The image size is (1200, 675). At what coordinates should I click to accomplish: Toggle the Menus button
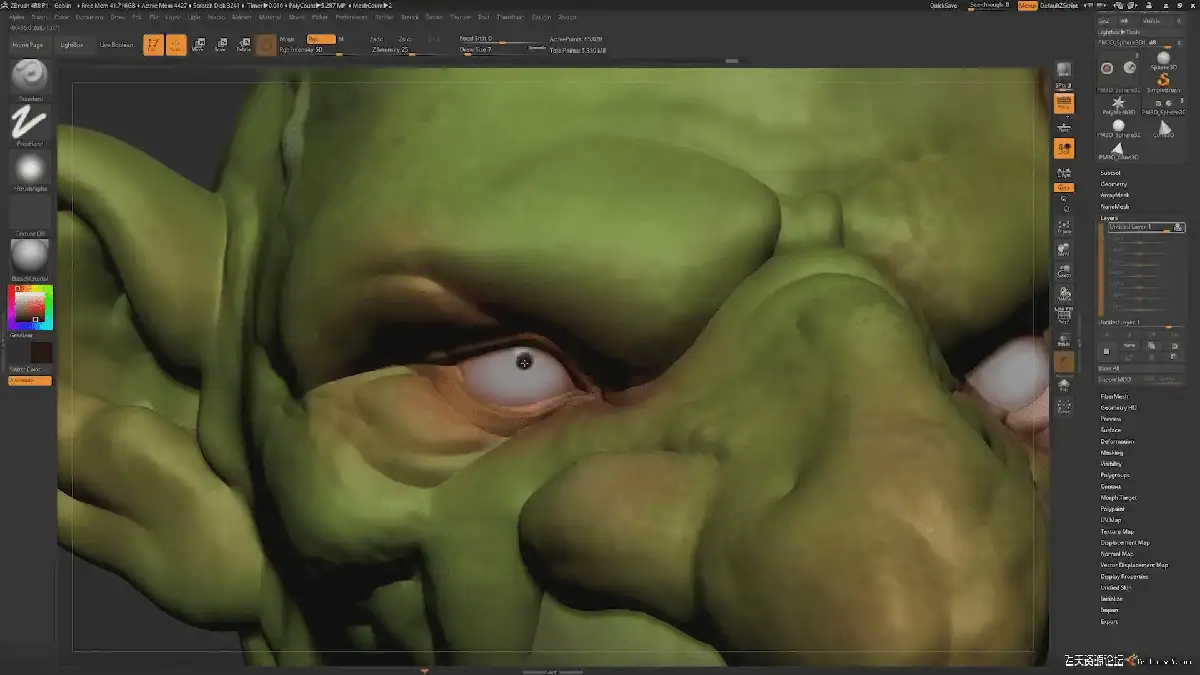click(1027, 6)
